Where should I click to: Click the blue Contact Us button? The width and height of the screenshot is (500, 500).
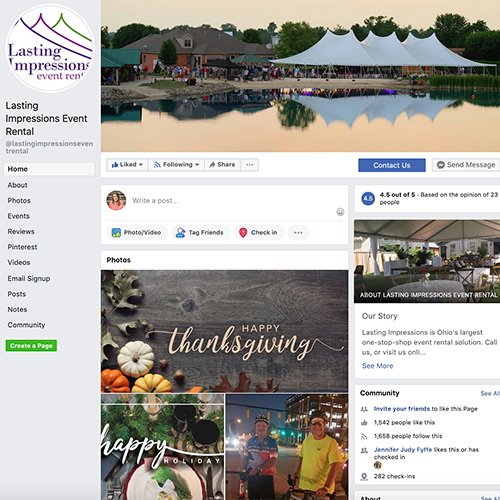point(392,165)
